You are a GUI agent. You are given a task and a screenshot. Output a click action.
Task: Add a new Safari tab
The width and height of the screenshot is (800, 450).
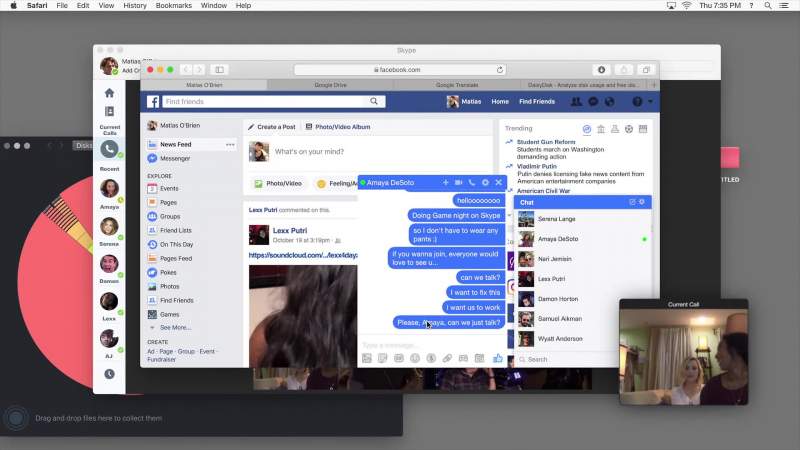click(x=653, y=85)
